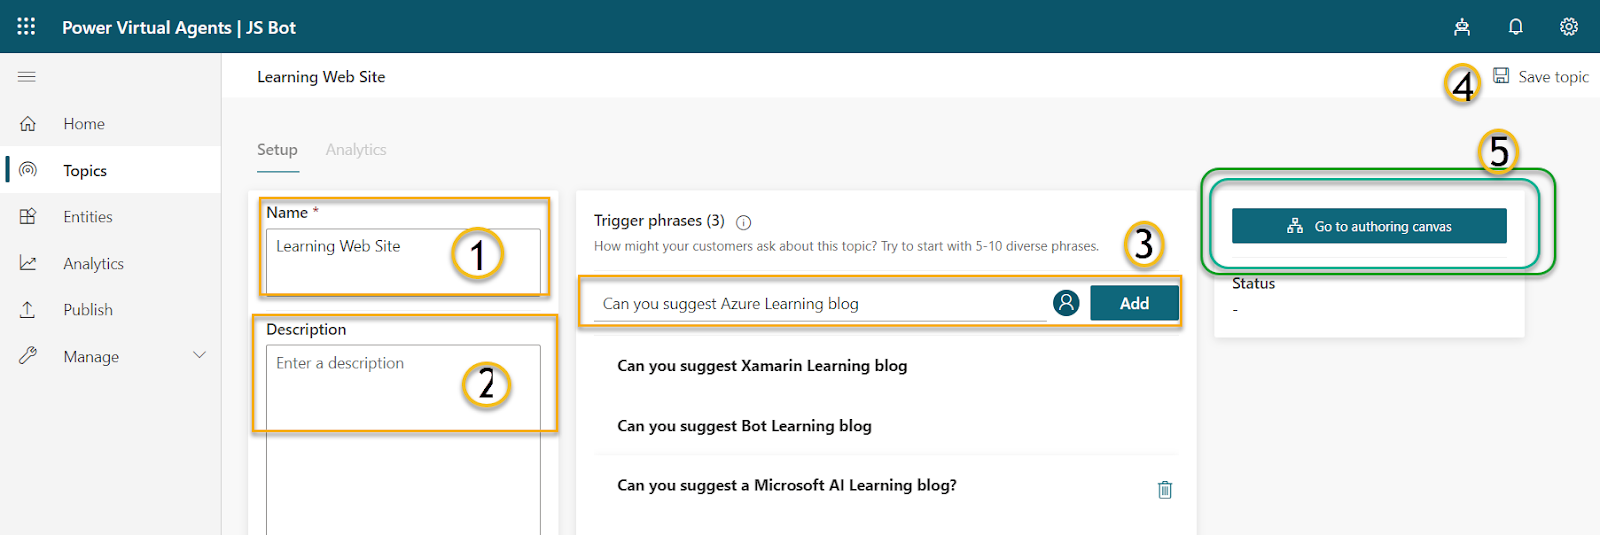Open the app launcher waffle icon
Image resolution: width=1600 pixels, height=535 pixels.
point(26,27)
